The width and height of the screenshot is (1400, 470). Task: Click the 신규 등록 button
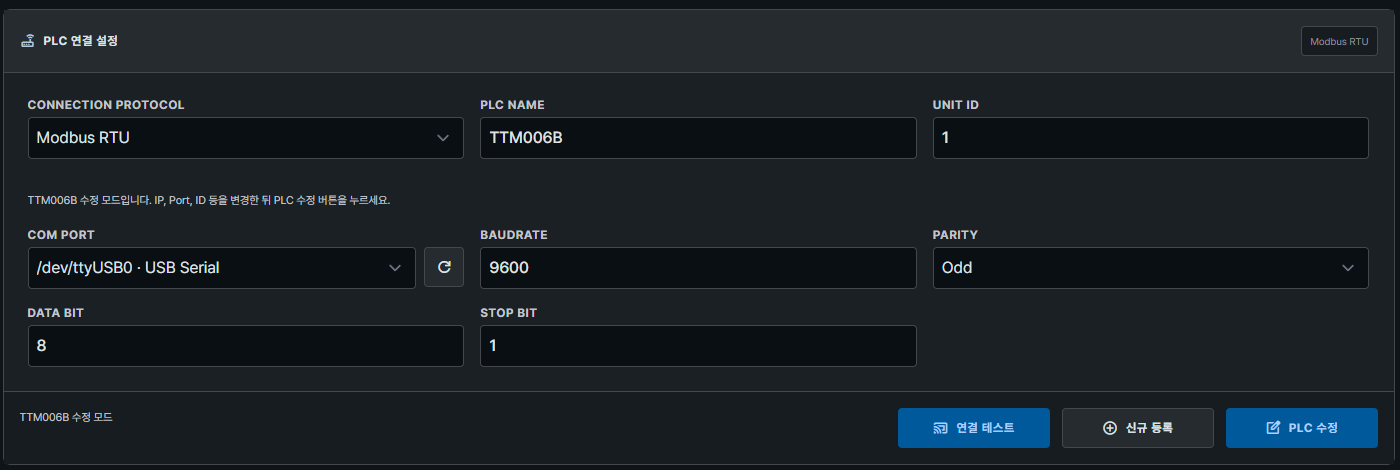coord(1138,428)
